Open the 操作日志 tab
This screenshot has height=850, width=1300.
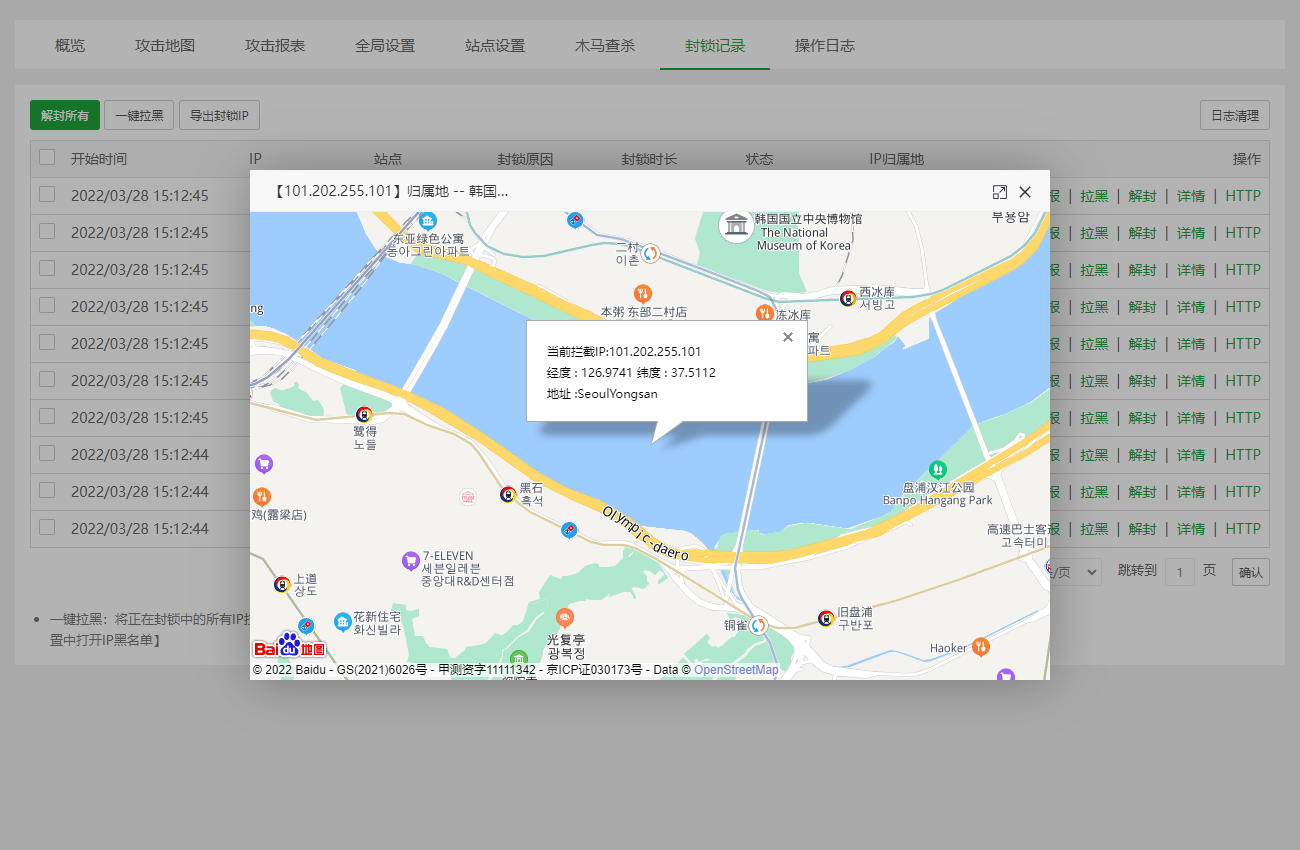pos(825,46)
